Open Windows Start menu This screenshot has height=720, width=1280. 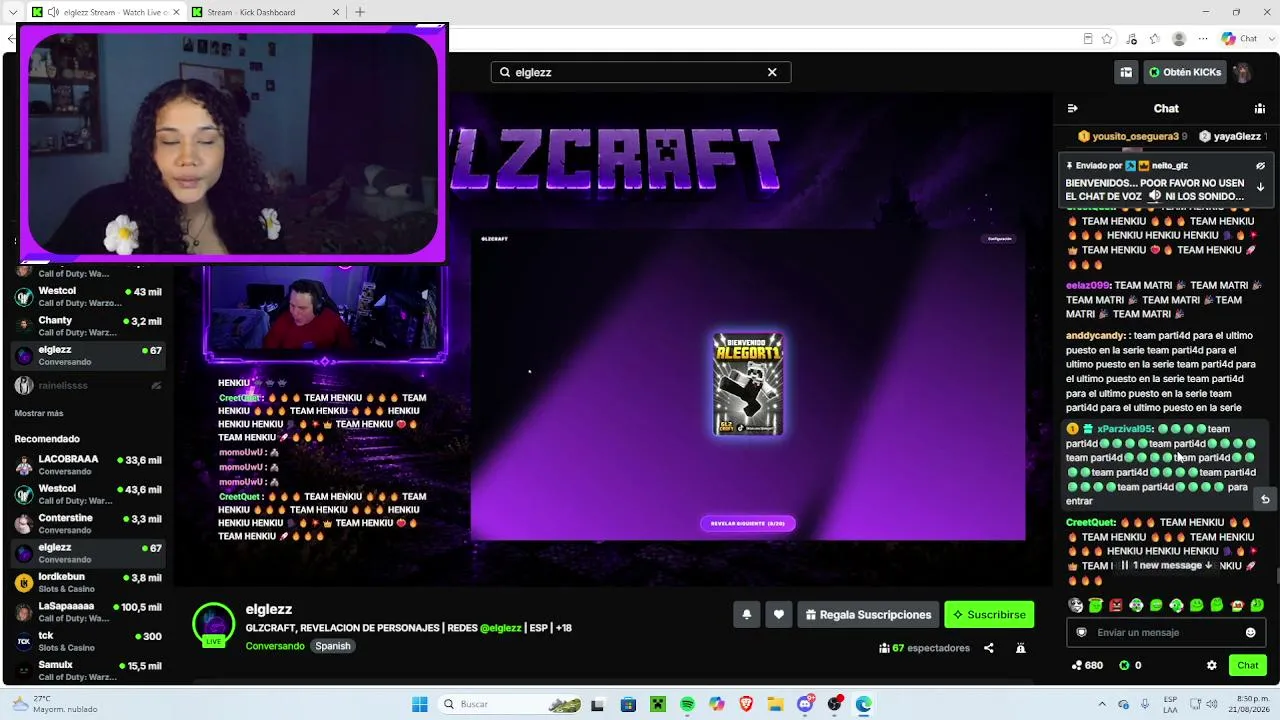pyautogui.click(x=420, y=704)
